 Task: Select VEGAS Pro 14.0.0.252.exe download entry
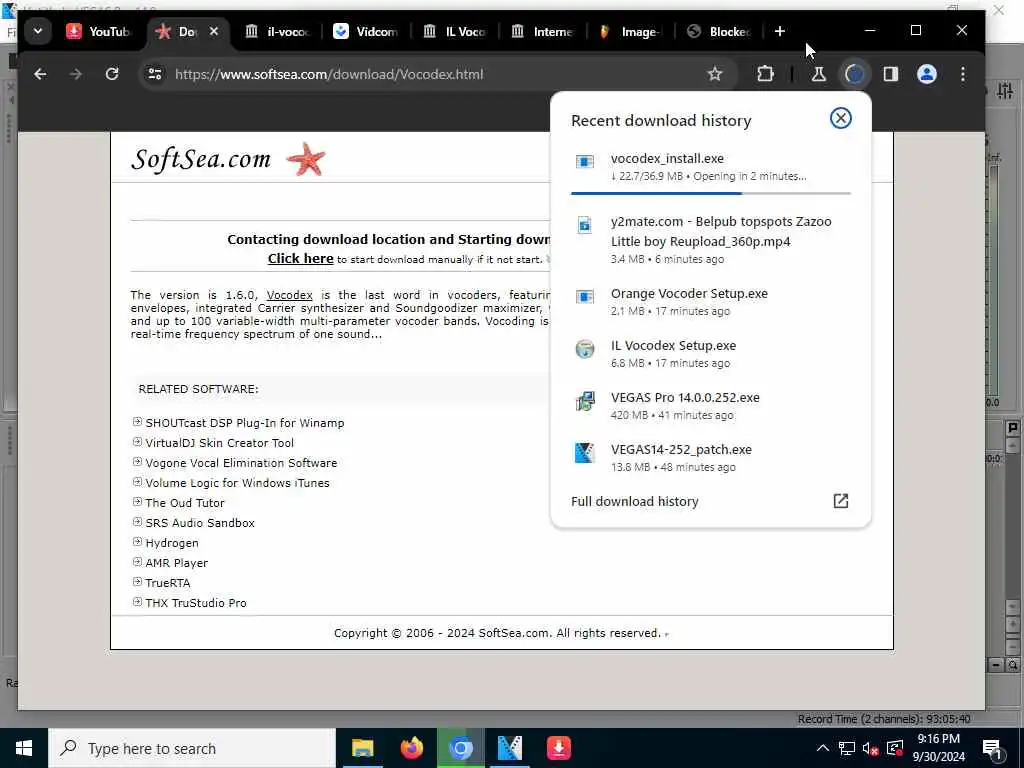pos(711,406)
